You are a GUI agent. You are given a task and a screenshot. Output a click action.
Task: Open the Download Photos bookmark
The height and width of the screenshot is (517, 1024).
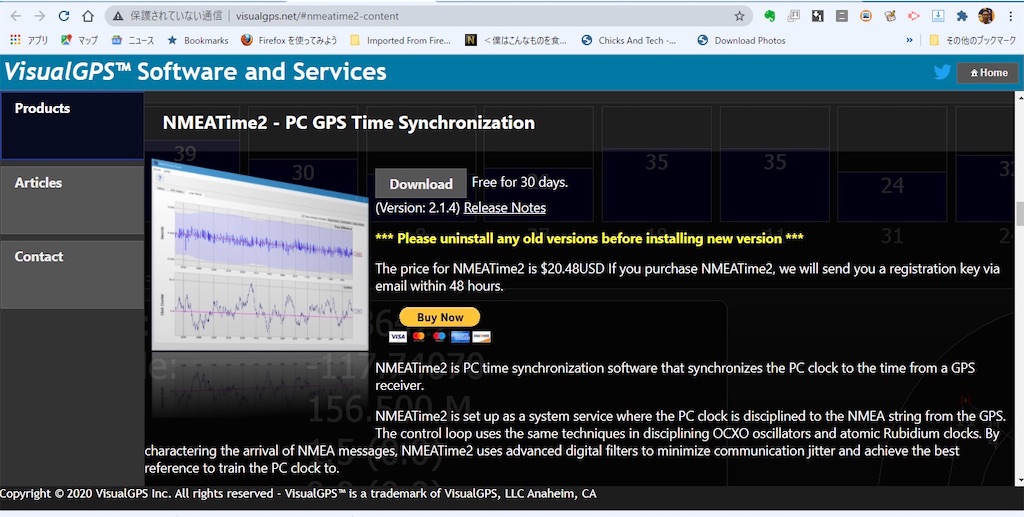click(741, 40)
